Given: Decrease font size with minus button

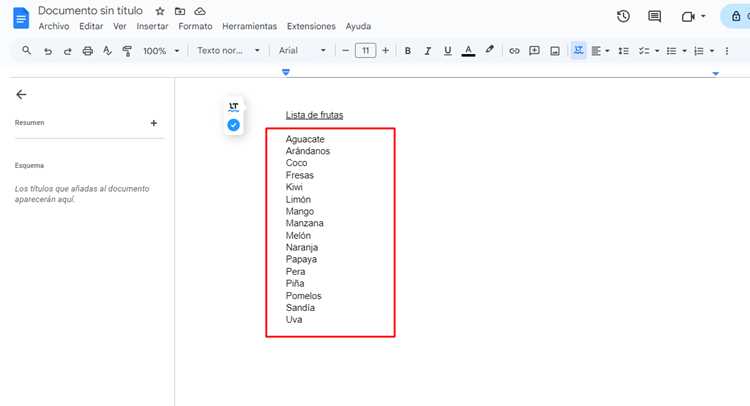Looking at the screenshot, I should tap(345, 50).
